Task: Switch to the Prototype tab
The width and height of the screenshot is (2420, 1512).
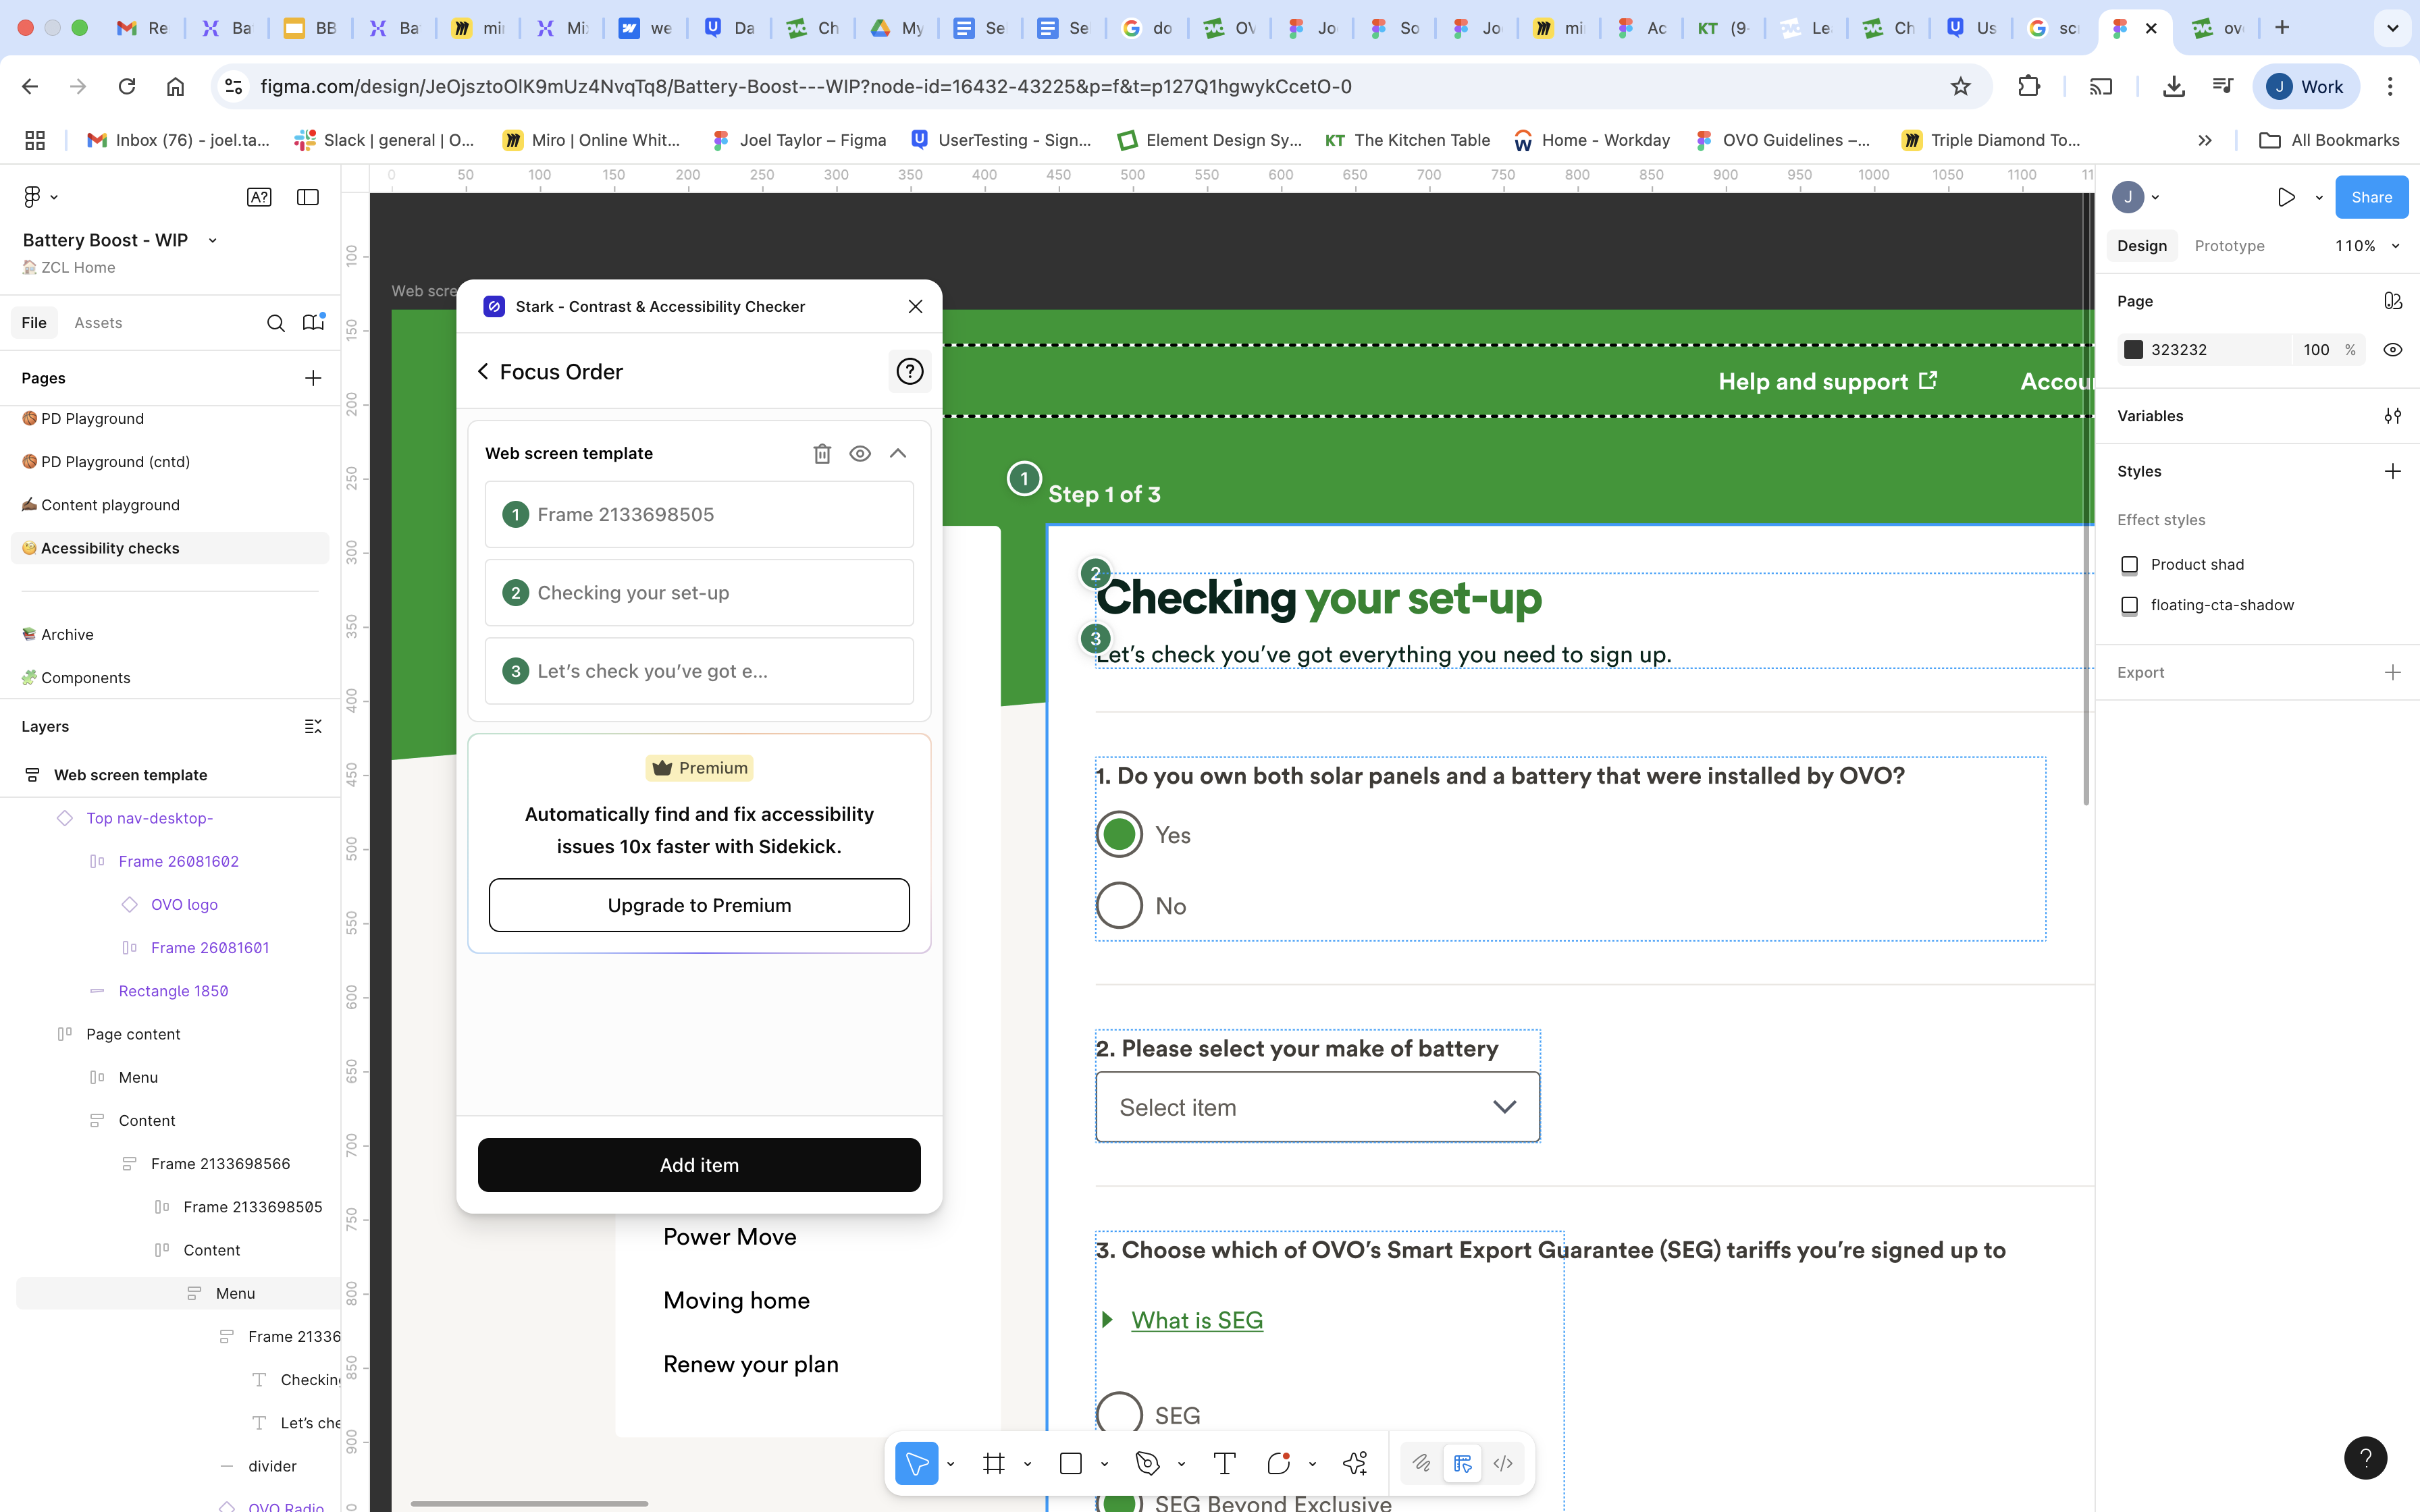Action: coord(2229,246)
